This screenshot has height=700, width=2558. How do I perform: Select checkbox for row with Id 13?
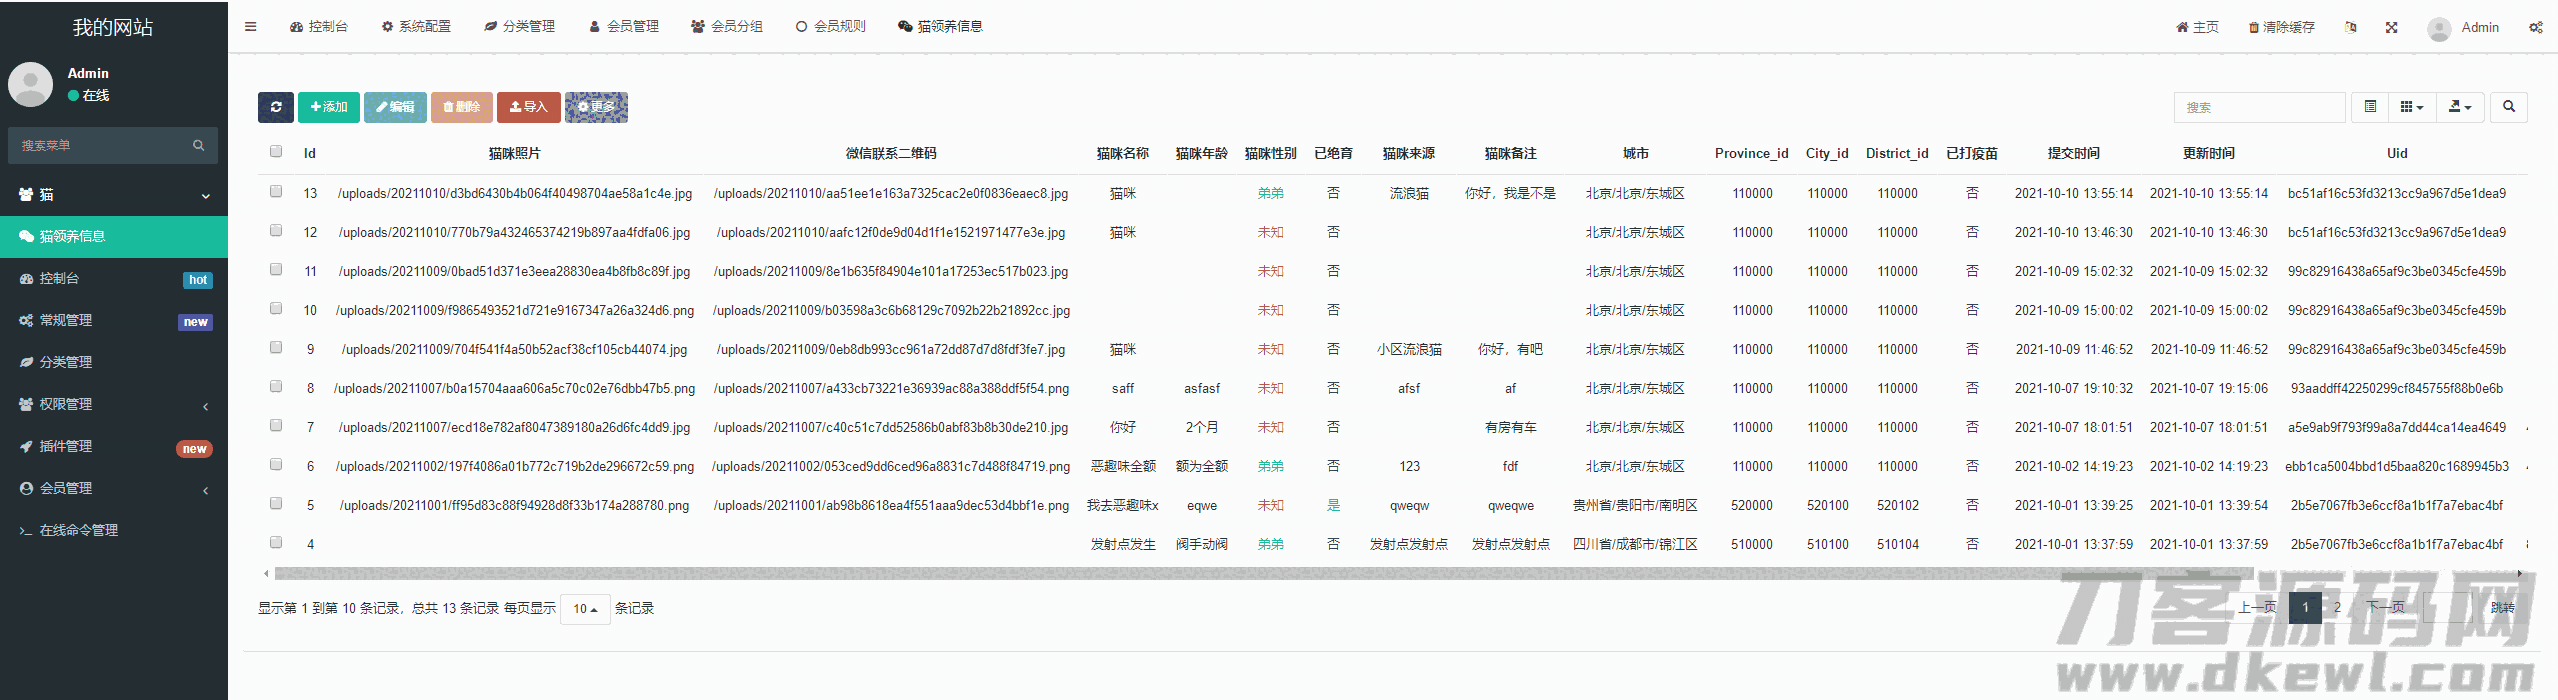(x=276, y=191)
